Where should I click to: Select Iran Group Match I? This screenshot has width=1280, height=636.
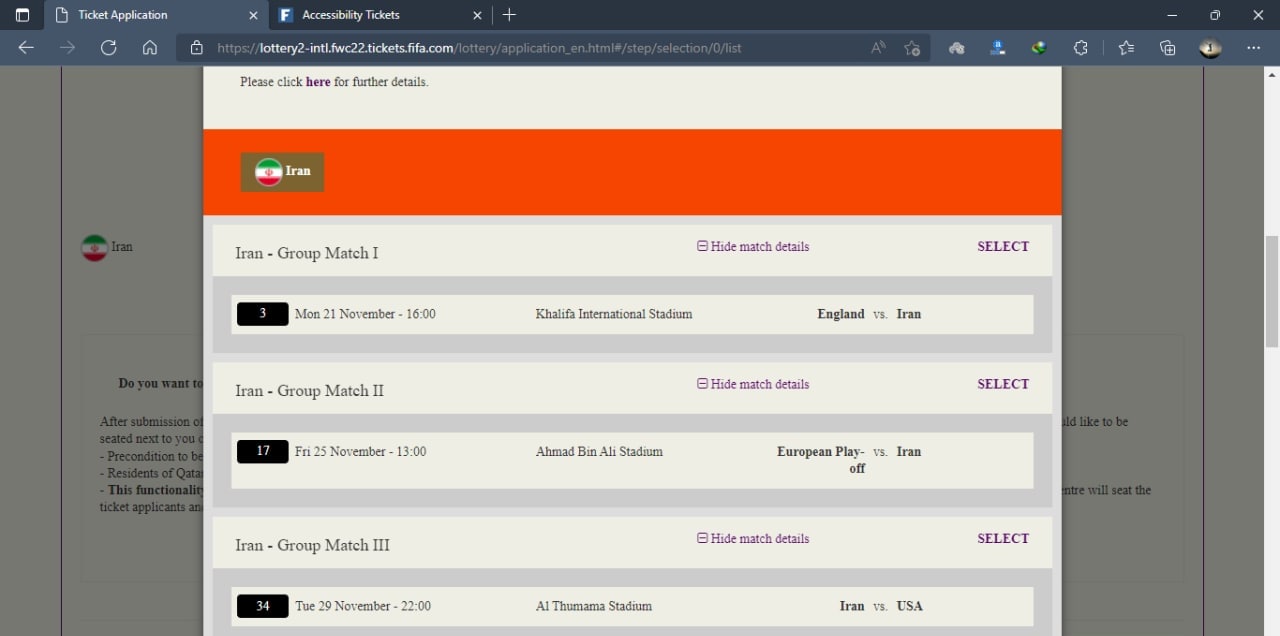tap(1002, 247)
